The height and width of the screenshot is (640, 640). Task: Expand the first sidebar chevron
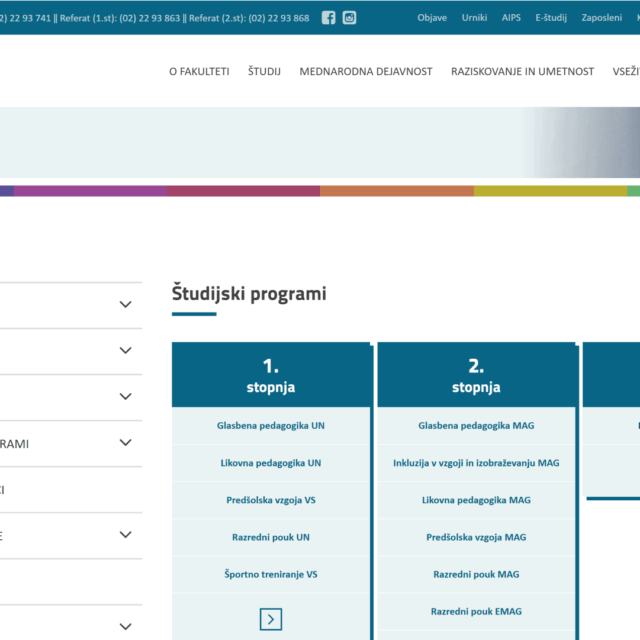click(x=125, y=305)
